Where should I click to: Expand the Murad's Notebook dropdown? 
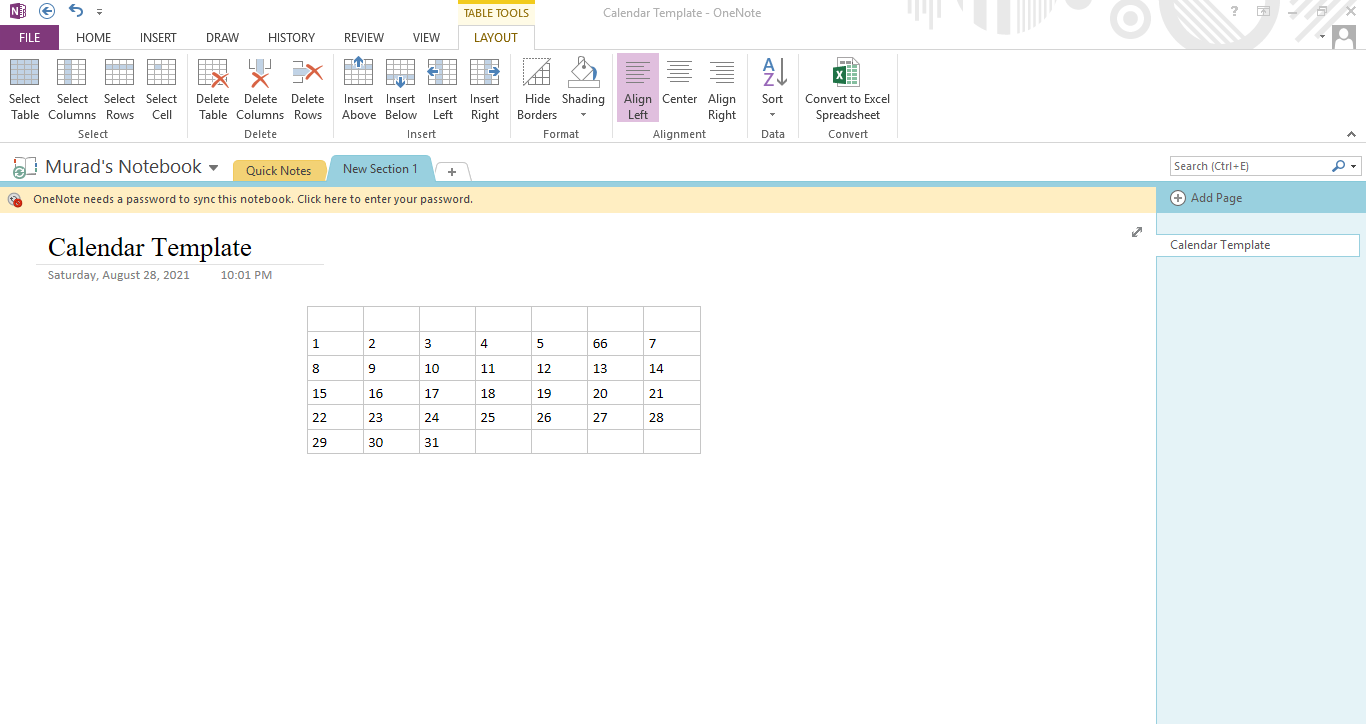pyautogui.click(x=213, y=168)
